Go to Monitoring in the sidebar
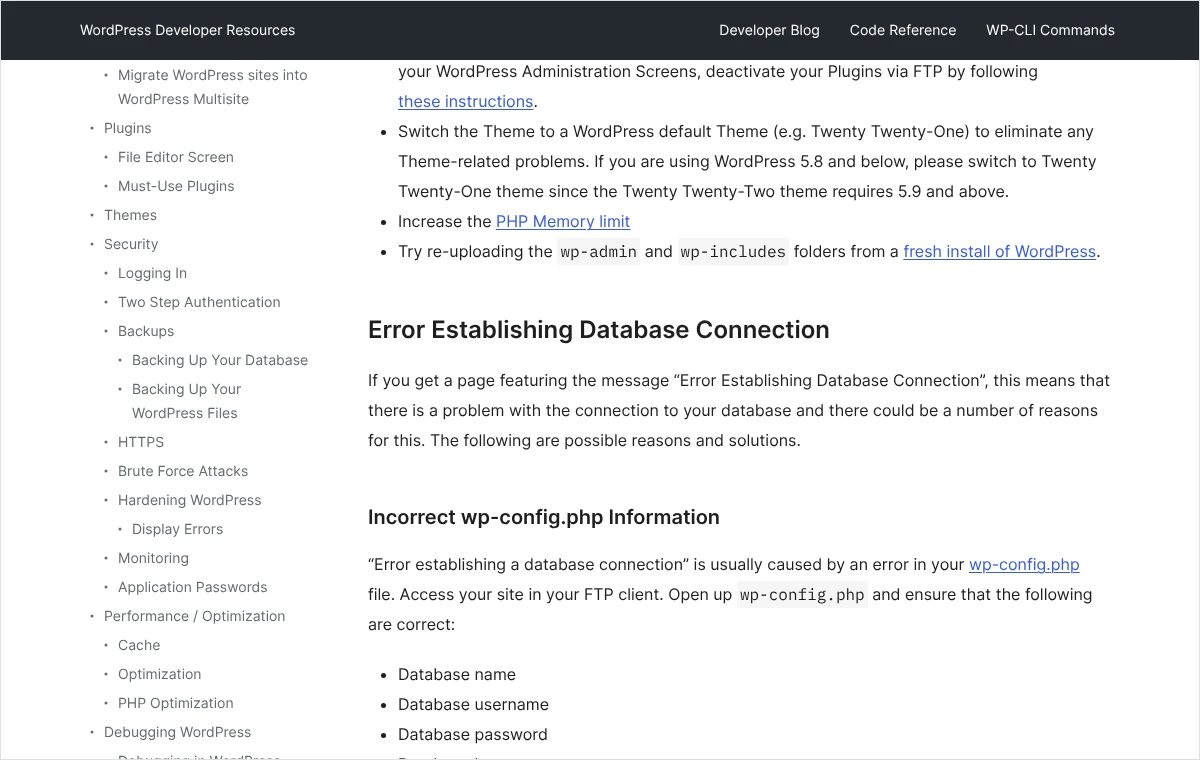Screen dimensions: 1200x760 tap(153, 558)
